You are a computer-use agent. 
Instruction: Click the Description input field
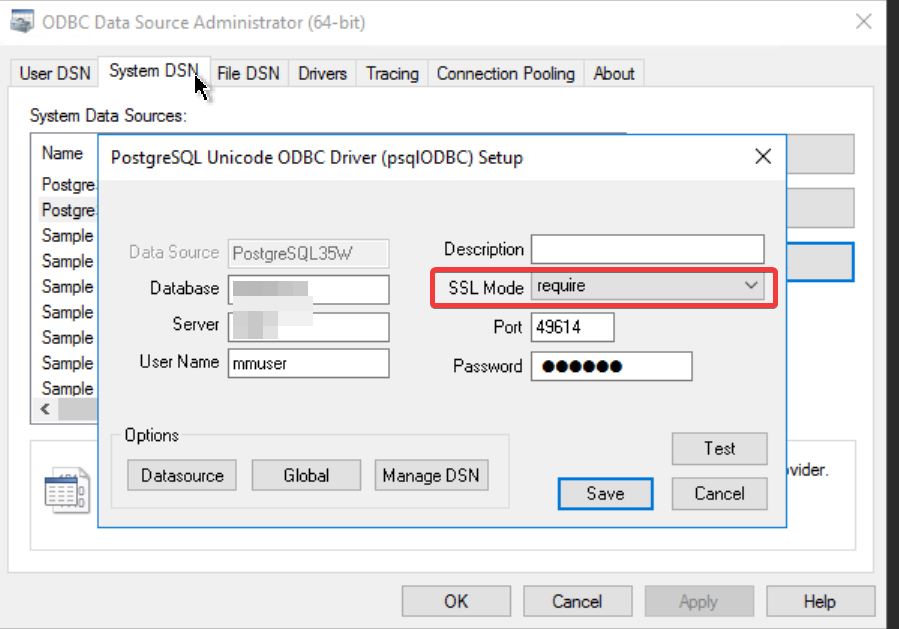pos(647,249)
